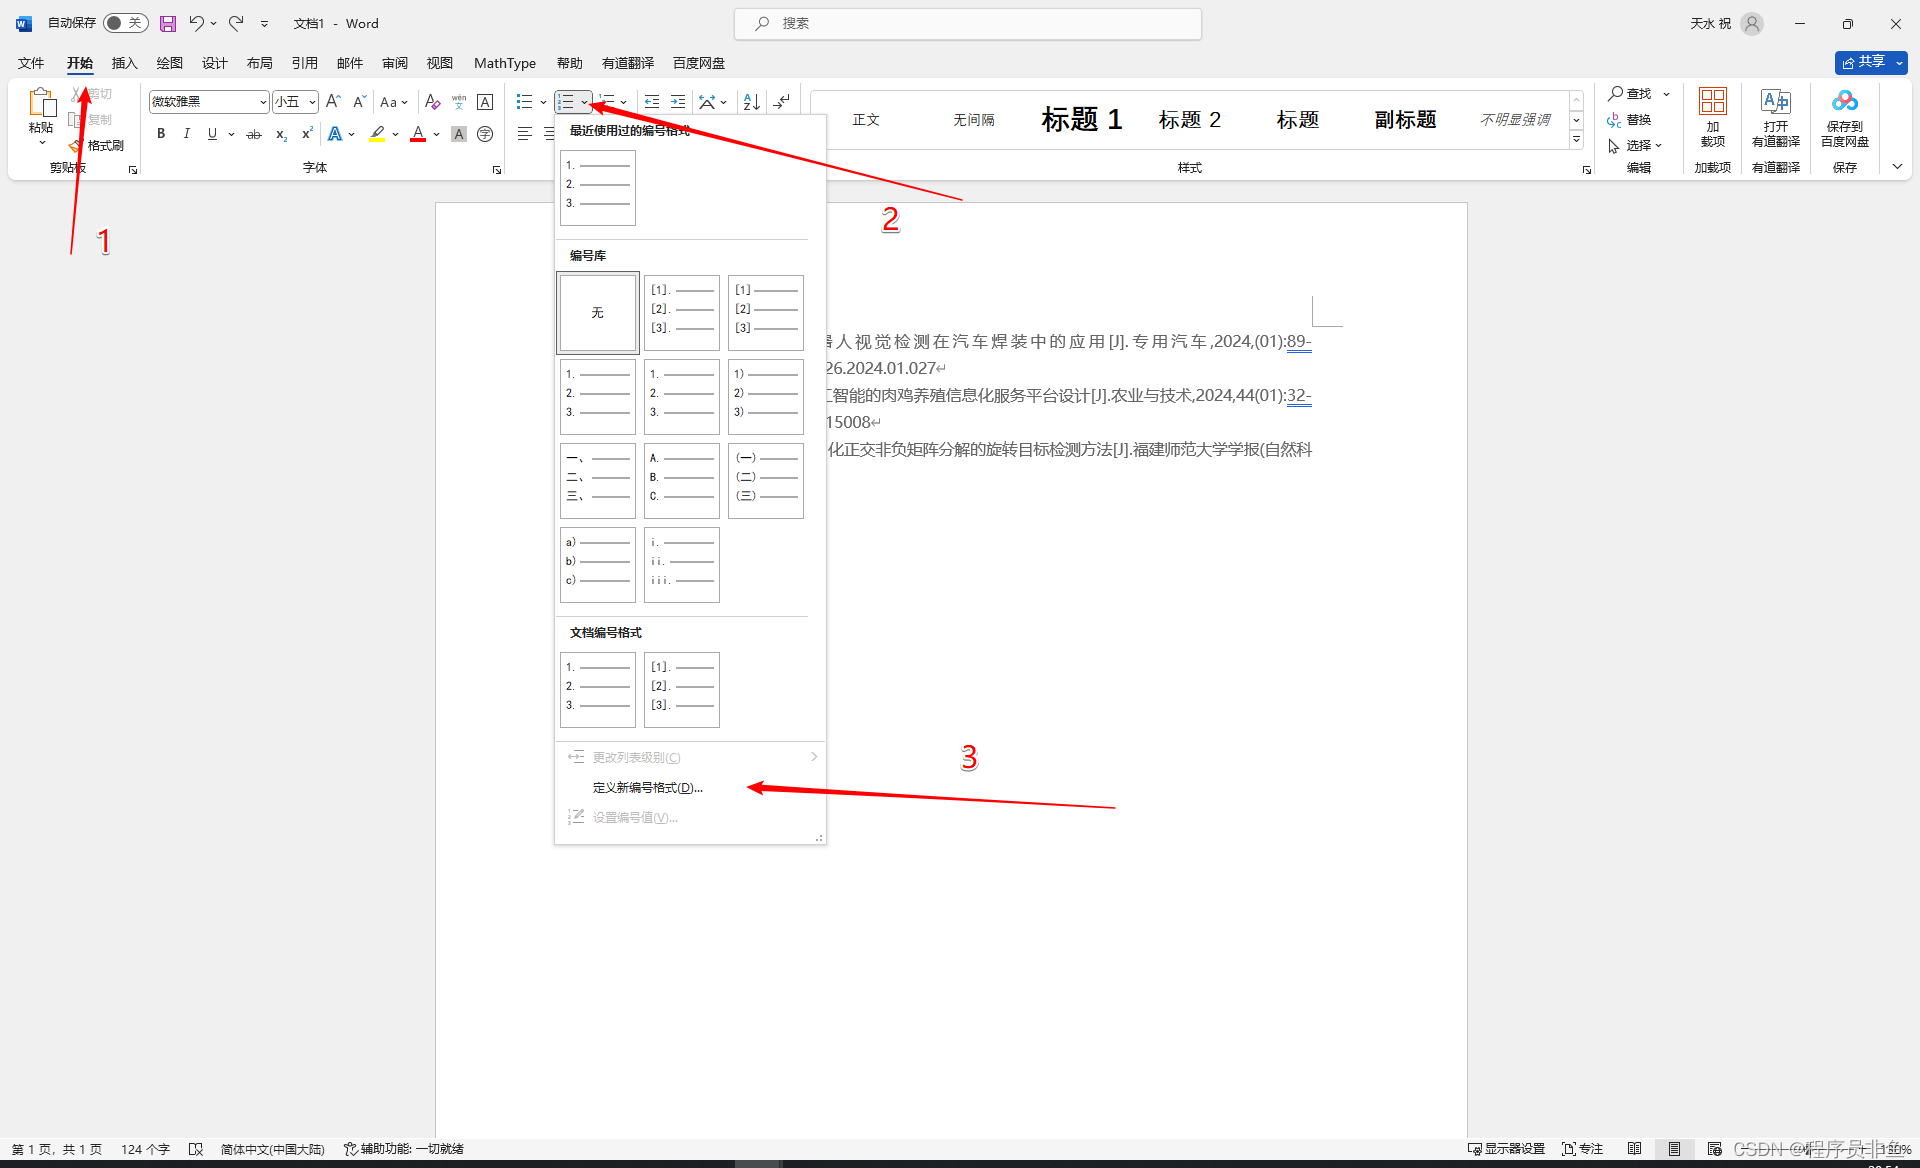Open the Insert ribbon tab
The image size is (1920, 1168).
124,63
